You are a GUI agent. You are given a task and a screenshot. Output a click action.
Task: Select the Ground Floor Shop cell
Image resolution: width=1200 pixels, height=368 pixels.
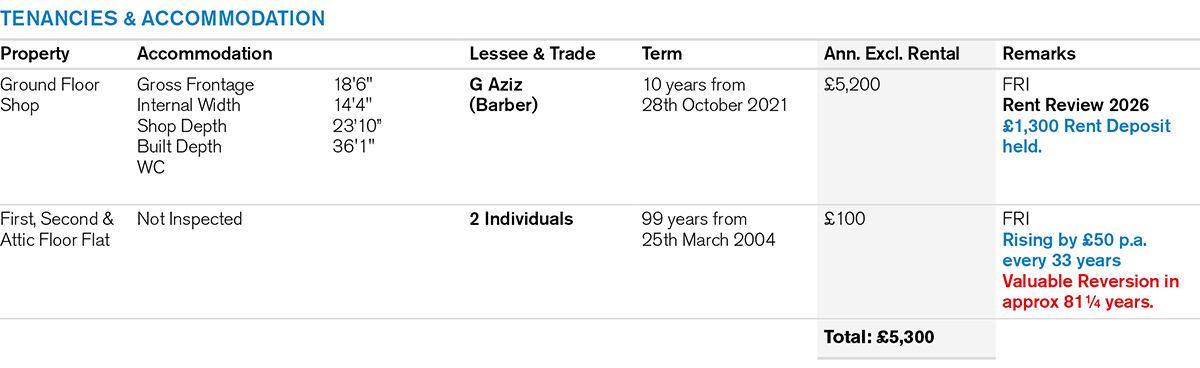coord(51,95)
